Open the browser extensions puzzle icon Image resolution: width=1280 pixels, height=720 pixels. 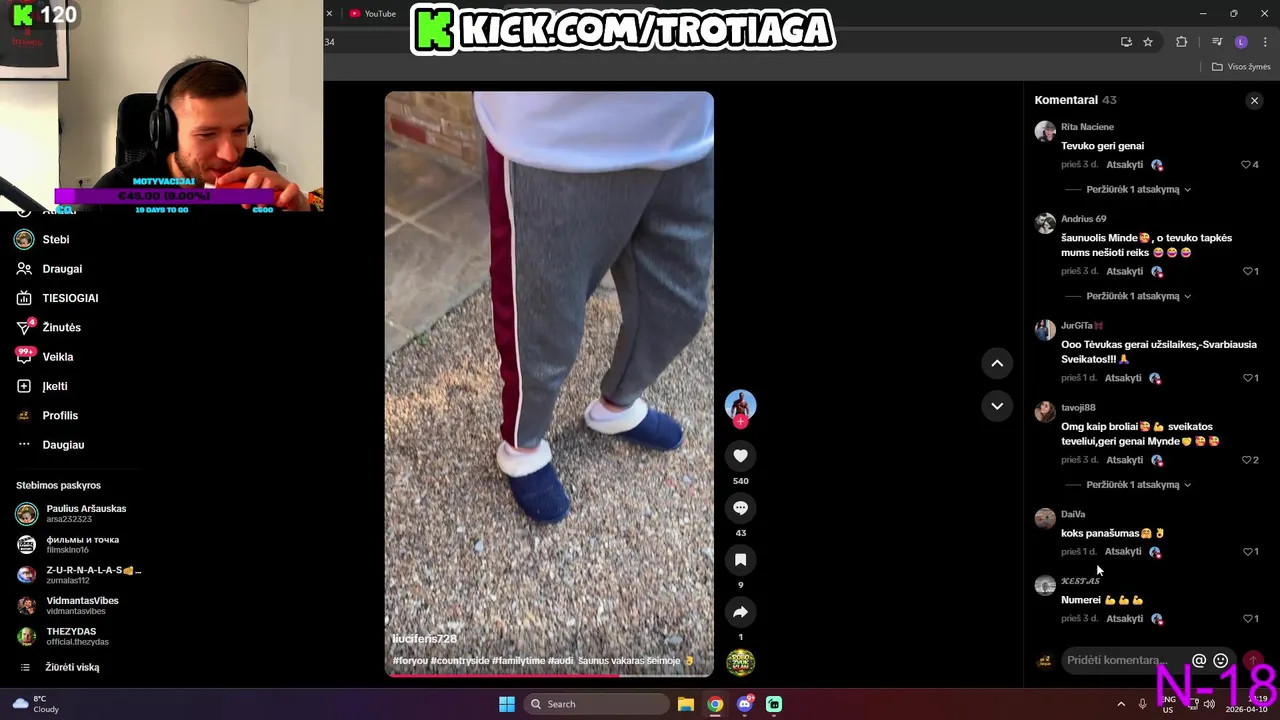point(1182,42)
